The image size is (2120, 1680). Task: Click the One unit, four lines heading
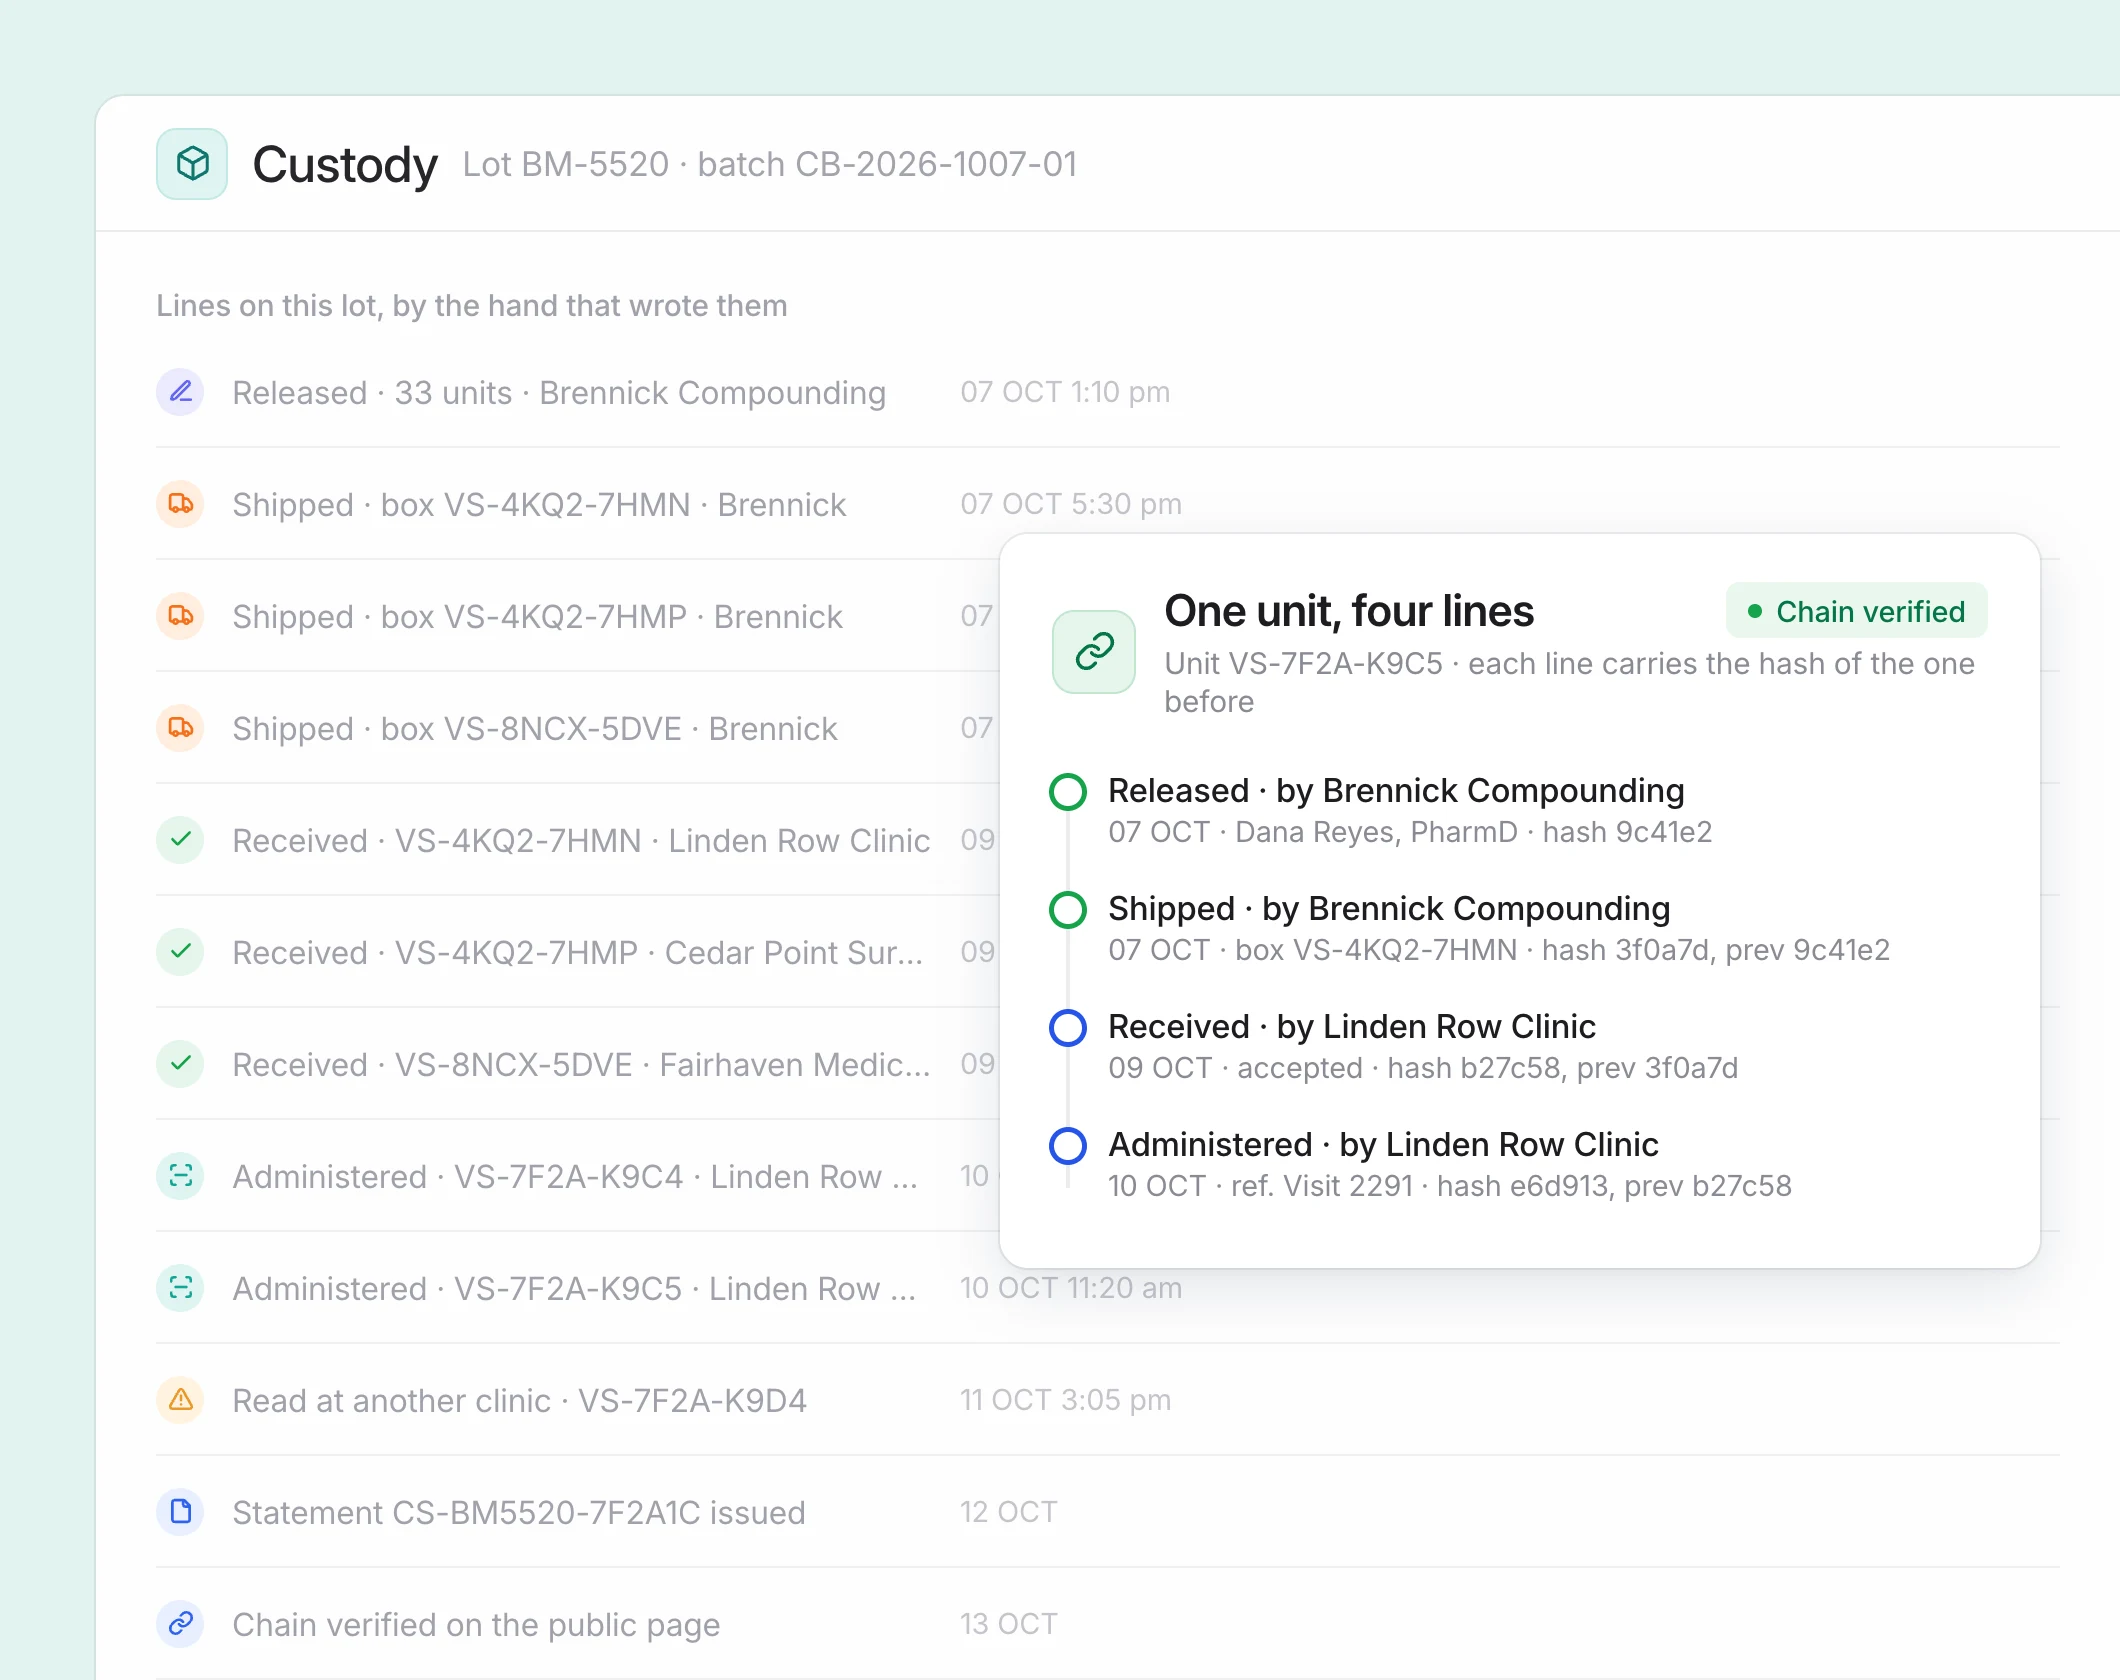[x=1349, y=611]
